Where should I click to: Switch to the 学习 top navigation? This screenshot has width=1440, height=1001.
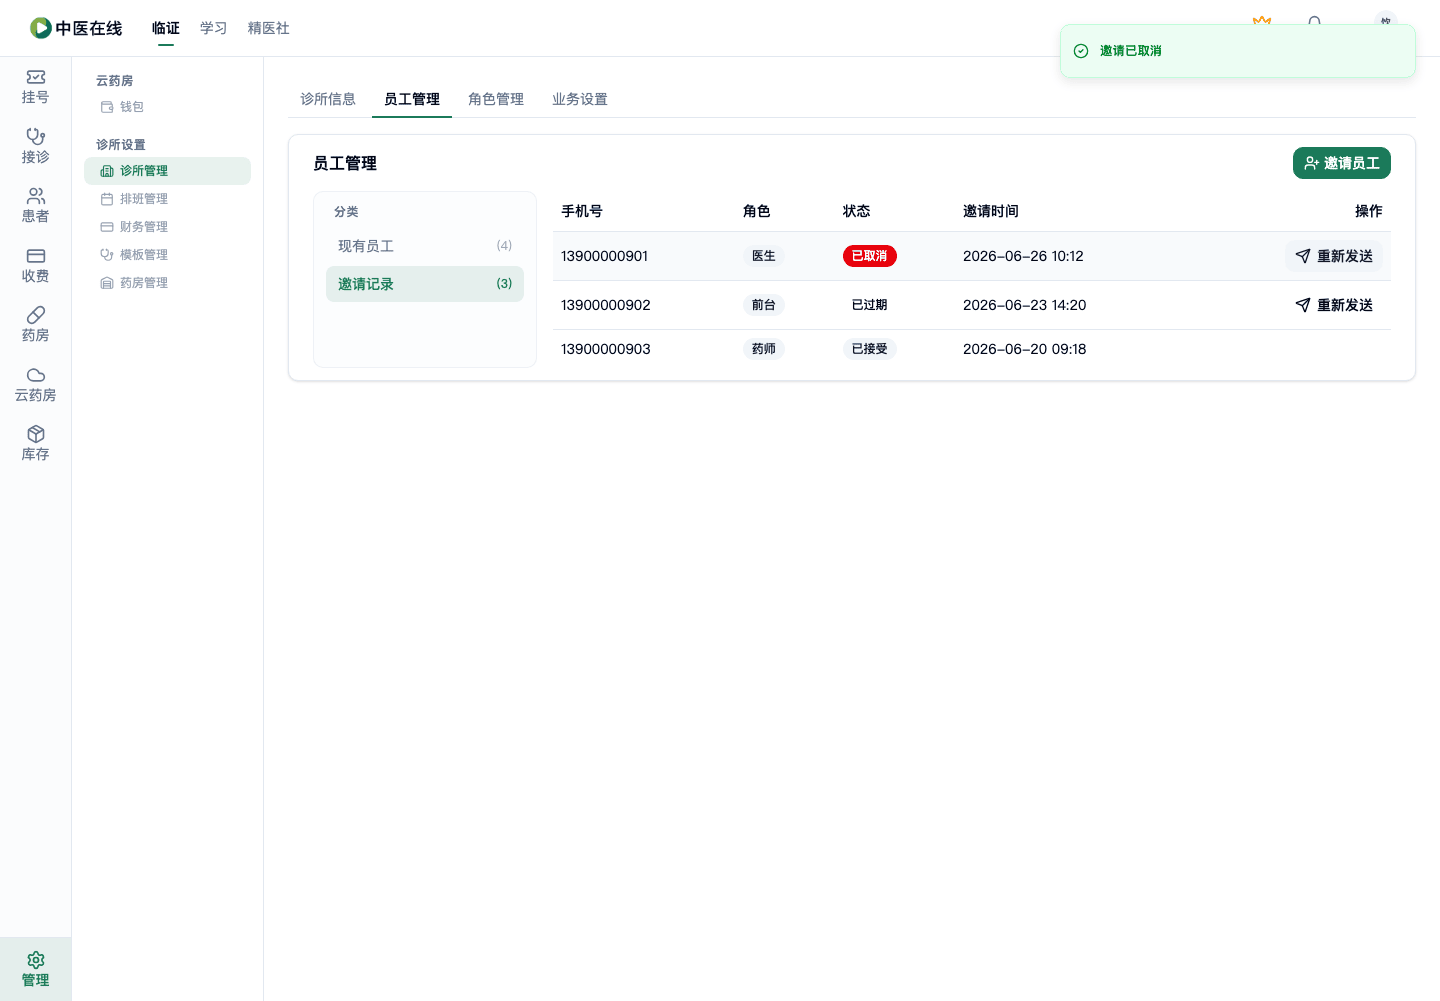point(214,28)
